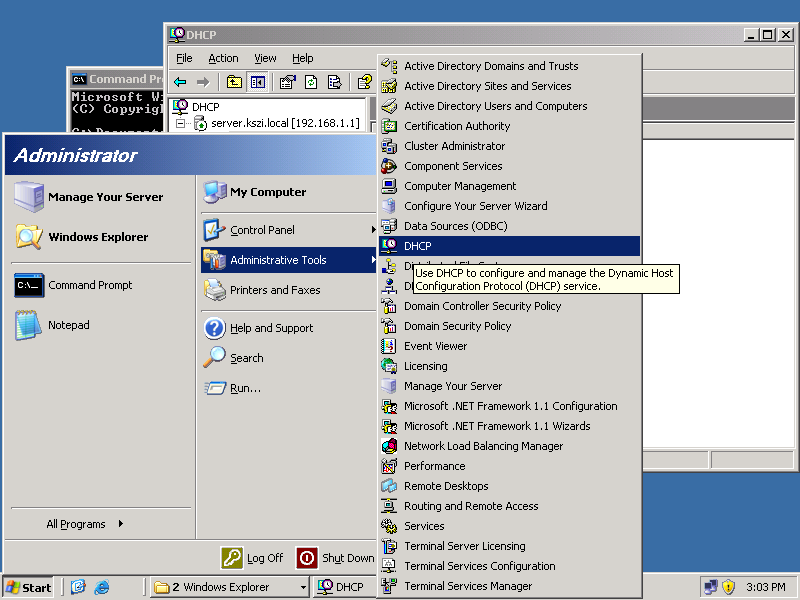Open the Run dialog

pyautogui.click(x=290, y=388)
